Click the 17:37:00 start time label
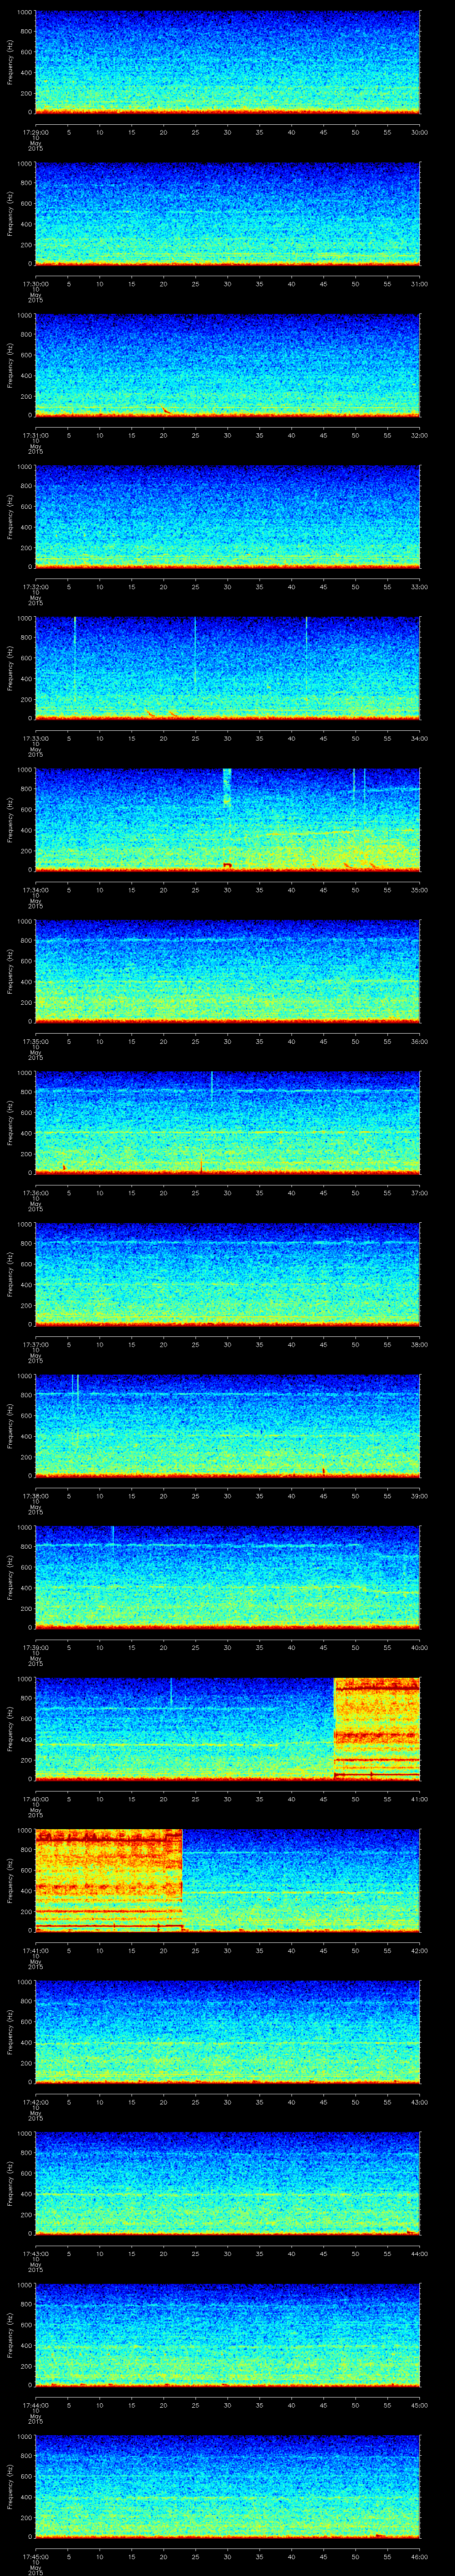 click(x=35, y=1344)
